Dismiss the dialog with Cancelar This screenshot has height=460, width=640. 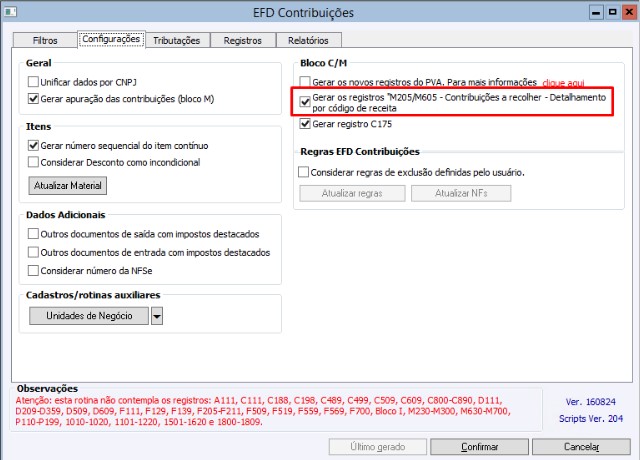coord(581,447)
